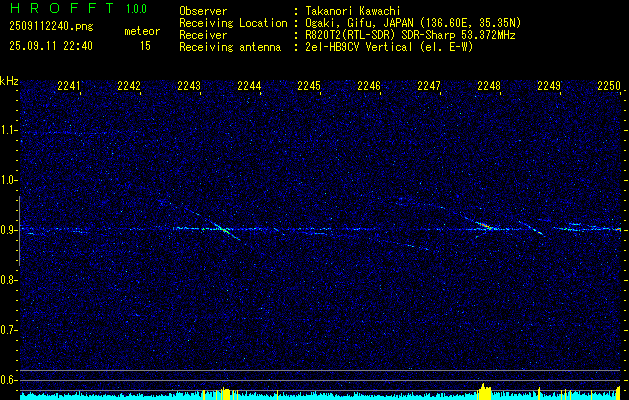Select the 2243 time axis label
Screen dimensions: 629x400
tap(189, 87)
